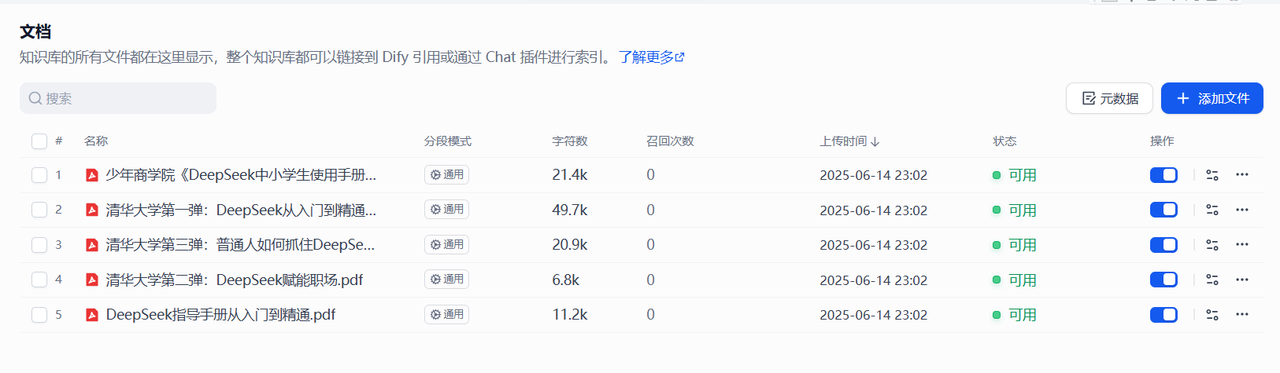Follow the 了解更多 link

(652, 57)
